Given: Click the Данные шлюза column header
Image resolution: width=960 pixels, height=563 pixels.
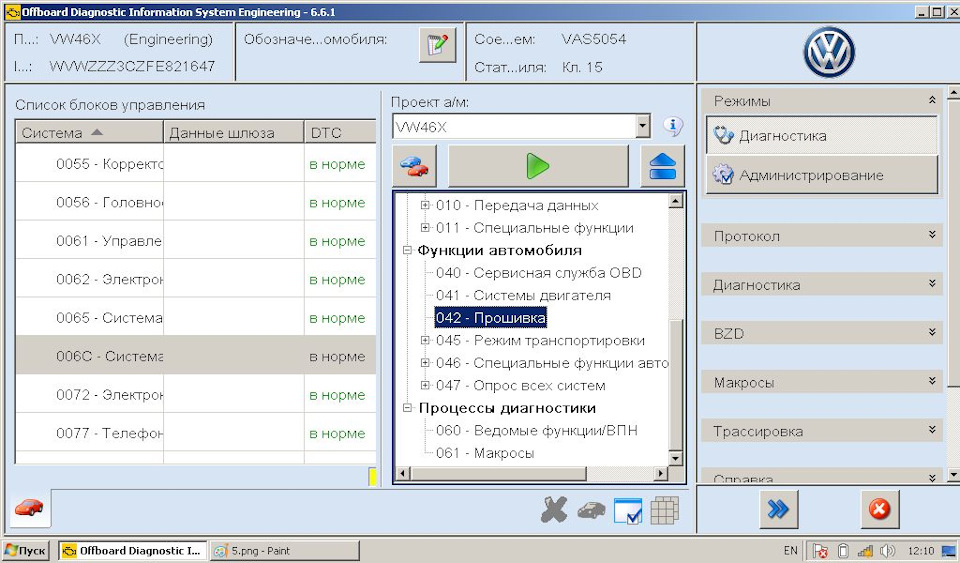Looking at the screenshot, I should click(233, 132).
